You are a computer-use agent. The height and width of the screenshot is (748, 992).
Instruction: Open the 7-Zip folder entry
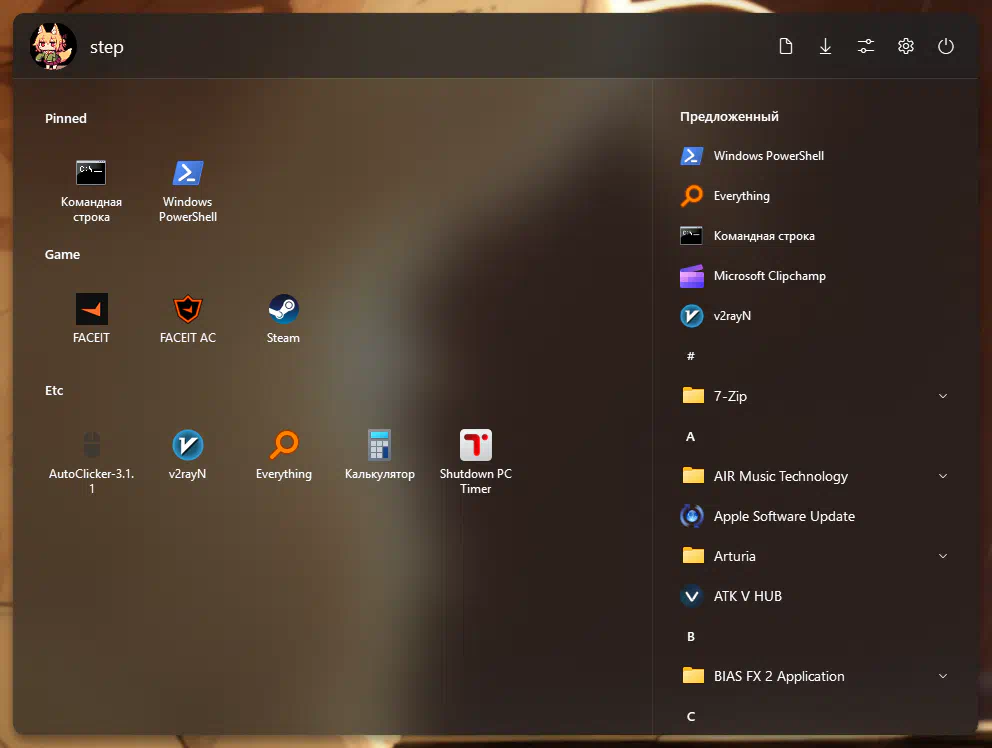(815, 396)
